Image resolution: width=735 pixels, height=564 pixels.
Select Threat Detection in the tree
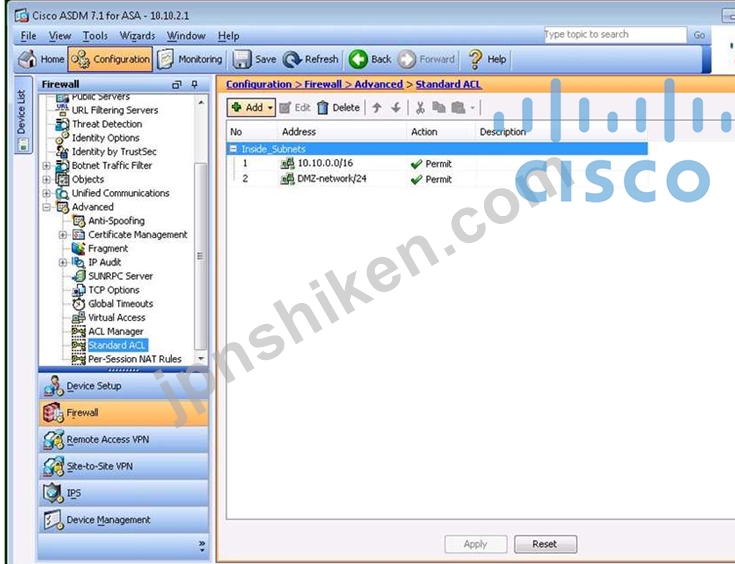pos(106,124)
